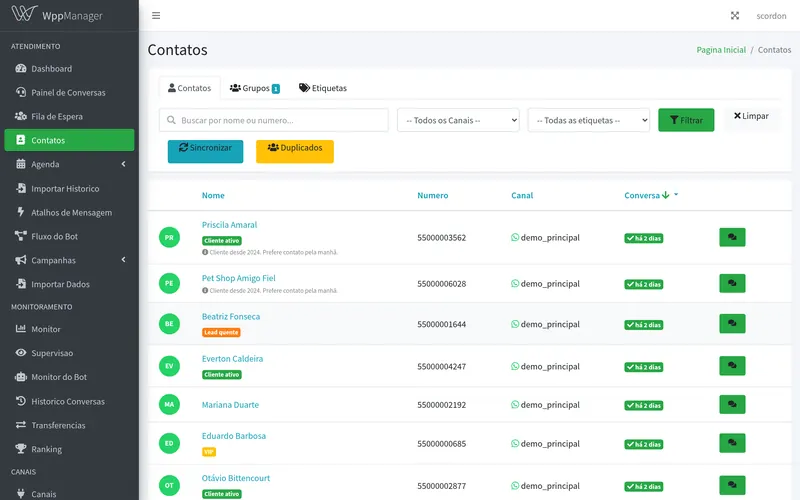Start chat with Otávio Bittencourt
Screen dimensions: 800x500
732,485
